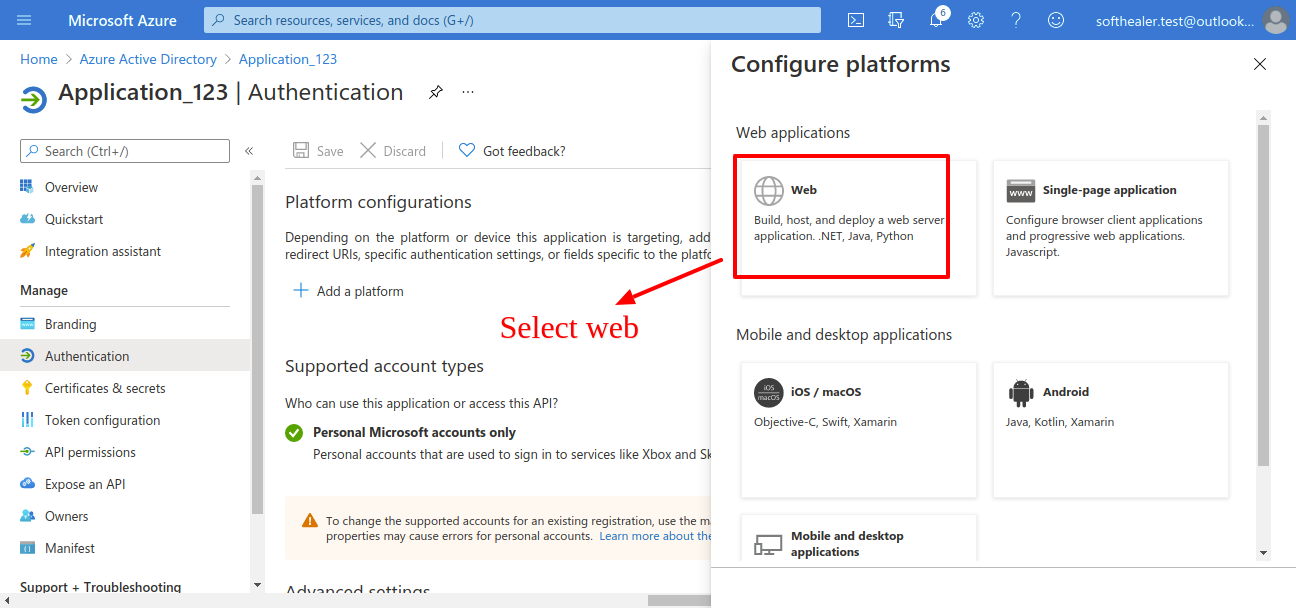This screenshot has width=1296, height=608.
Task: Click the Save button
Action: point(318,151)
